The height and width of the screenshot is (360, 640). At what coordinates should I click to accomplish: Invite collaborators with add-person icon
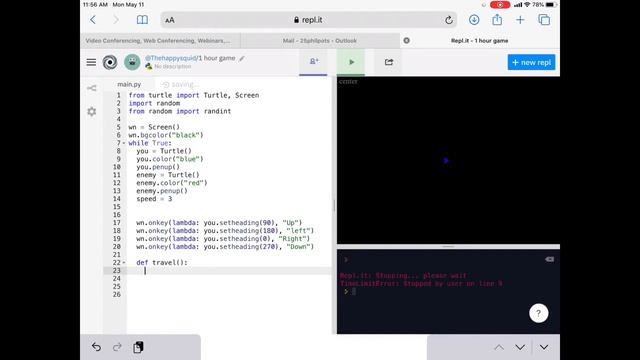tap(313, 62)
